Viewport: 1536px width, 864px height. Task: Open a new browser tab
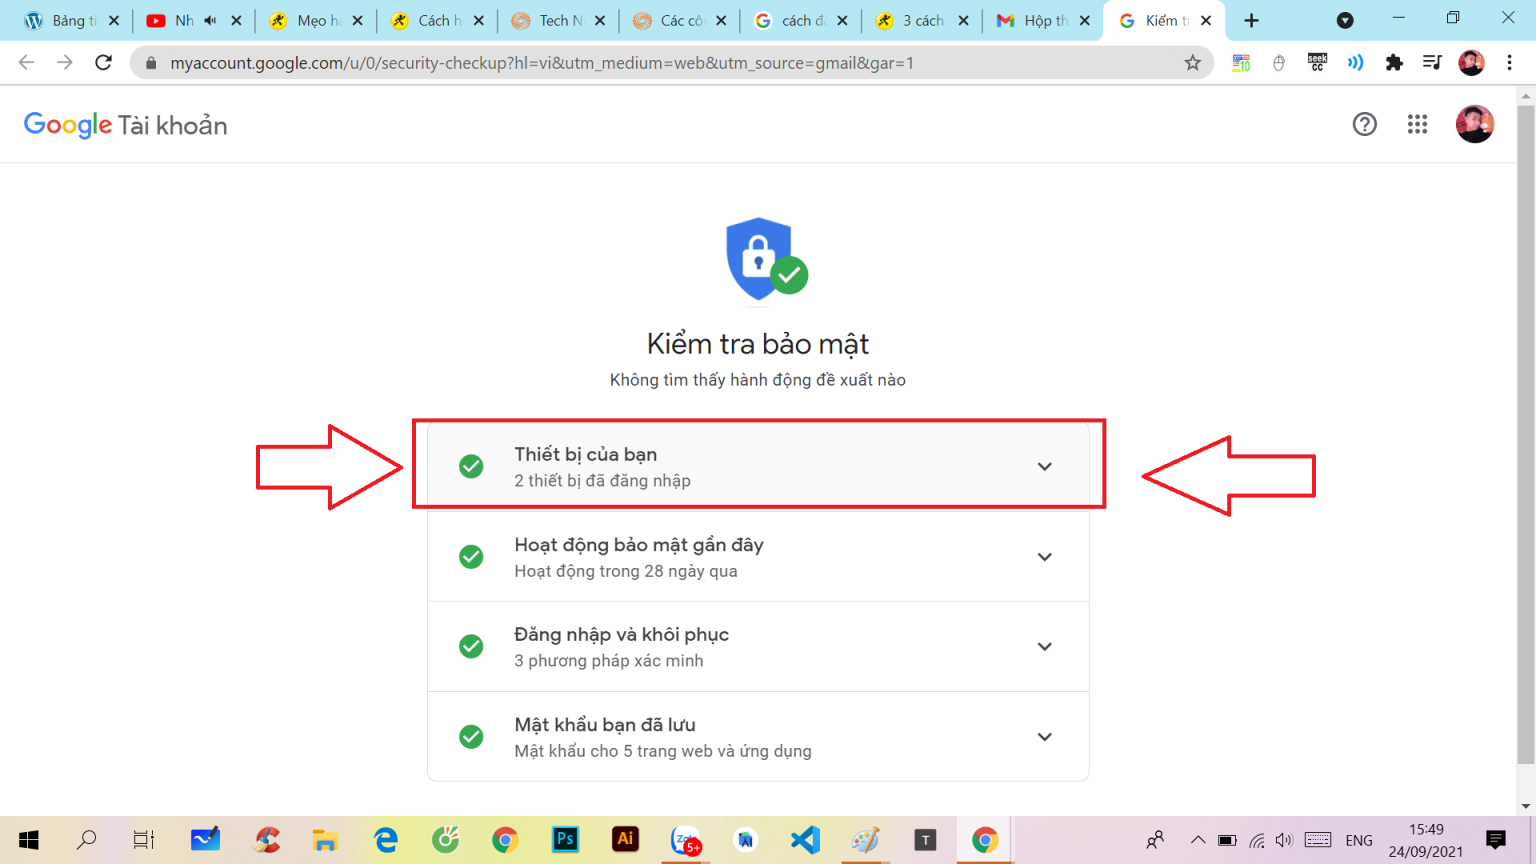point(1251,20)
